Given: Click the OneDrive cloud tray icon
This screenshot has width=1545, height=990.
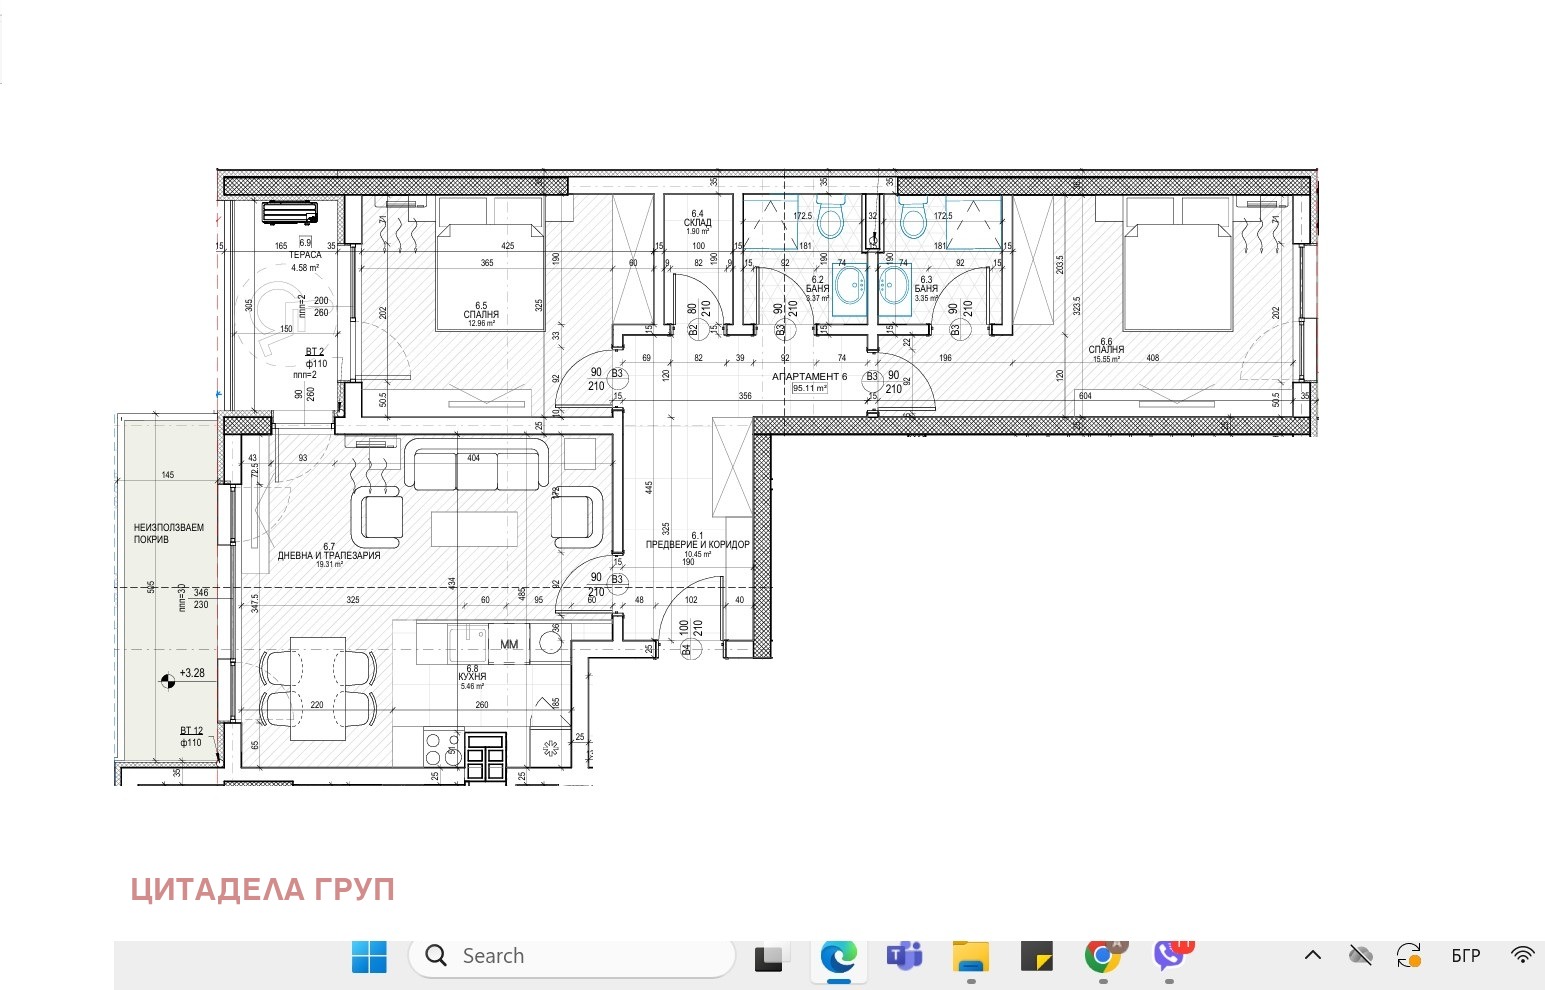Looking at the screenshot, I should [1360, 956].
